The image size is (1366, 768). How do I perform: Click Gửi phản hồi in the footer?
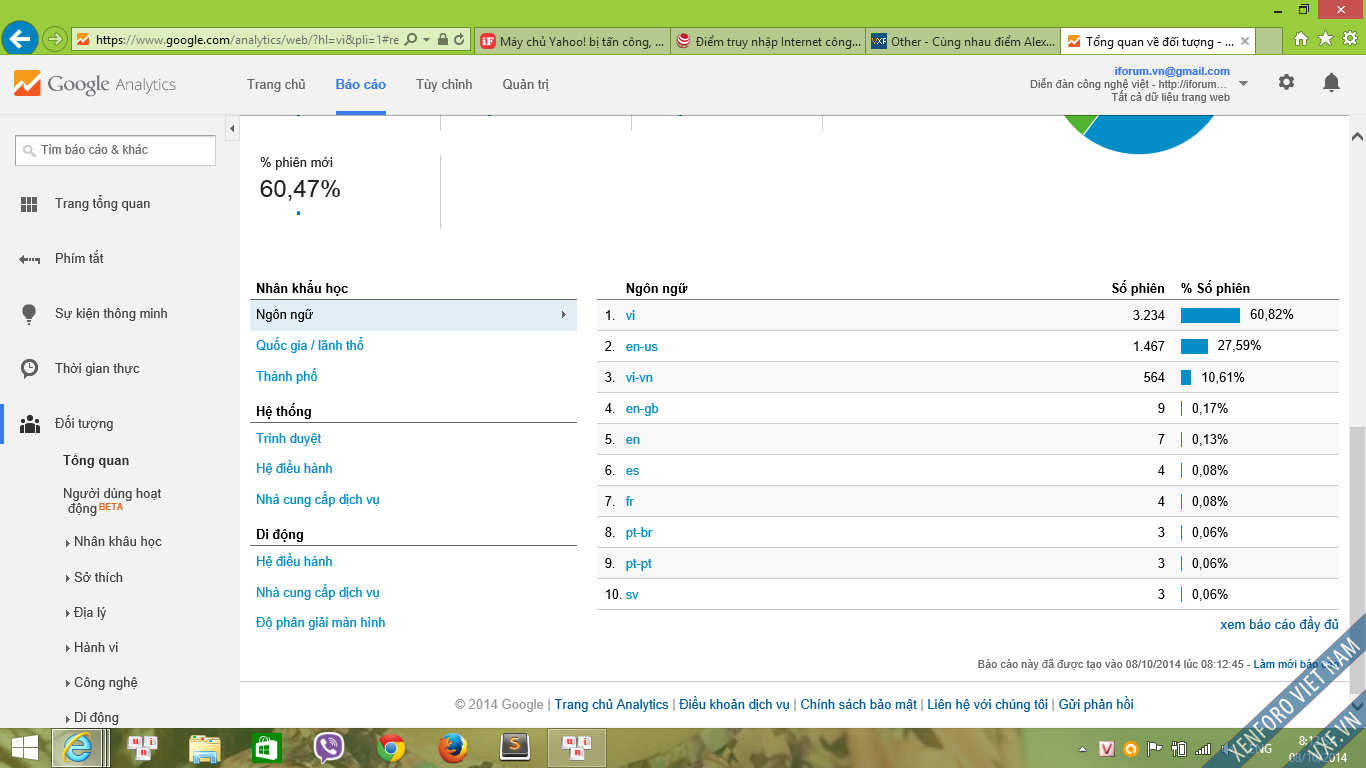(1096, 705)
